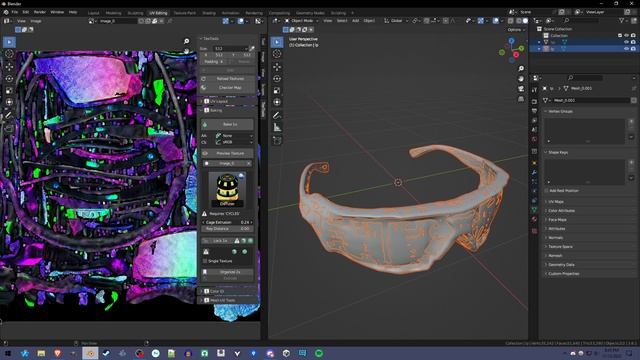
Task: Open the Image menu in the image editor
Action: coord(36,21)
